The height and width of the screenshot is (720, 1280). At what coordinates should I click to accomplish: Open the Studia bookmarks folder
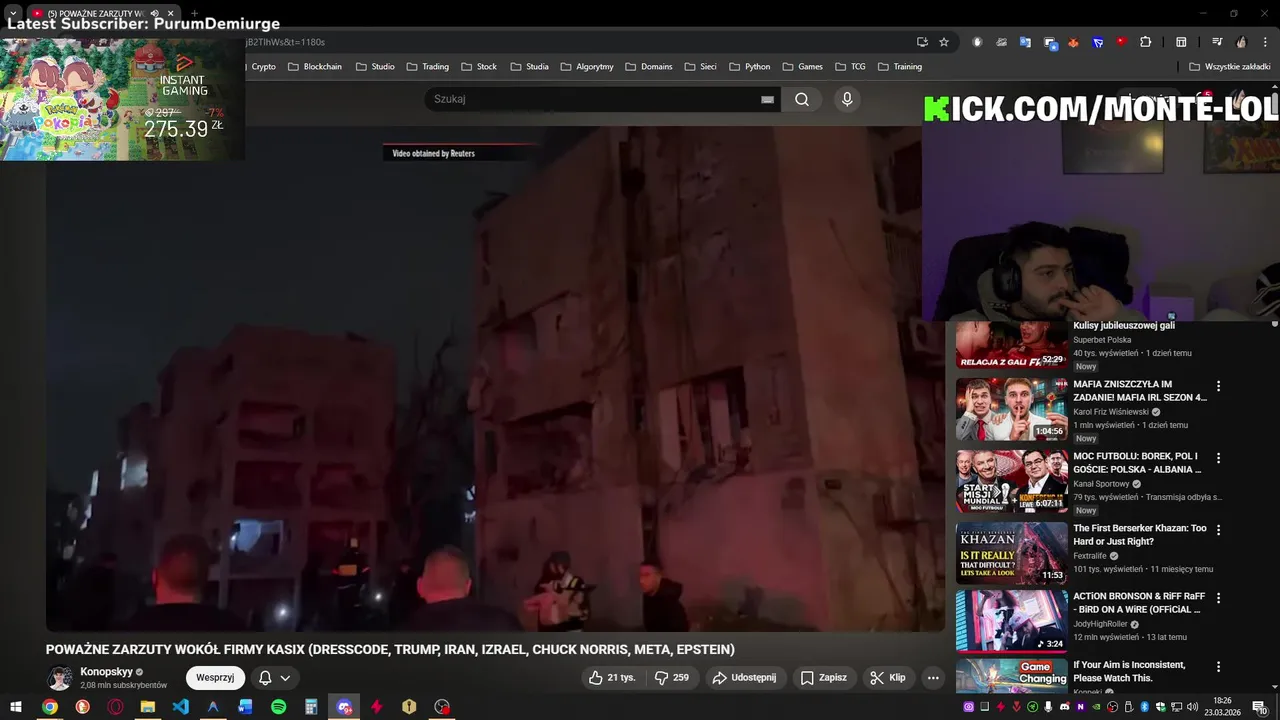coord(530,67)
